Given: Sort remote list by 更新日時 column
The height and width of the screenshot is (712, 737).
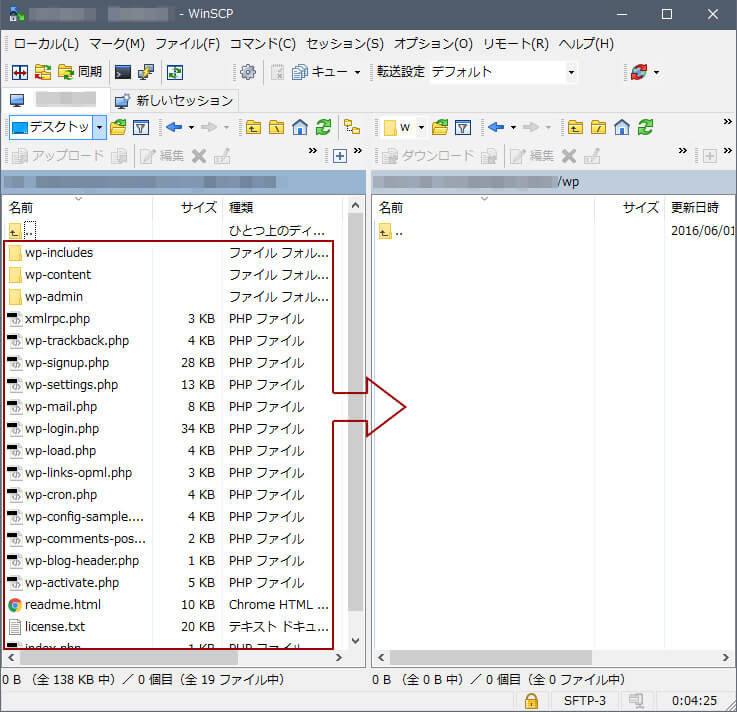Looking at the screenshot, I should pos(699,207).
